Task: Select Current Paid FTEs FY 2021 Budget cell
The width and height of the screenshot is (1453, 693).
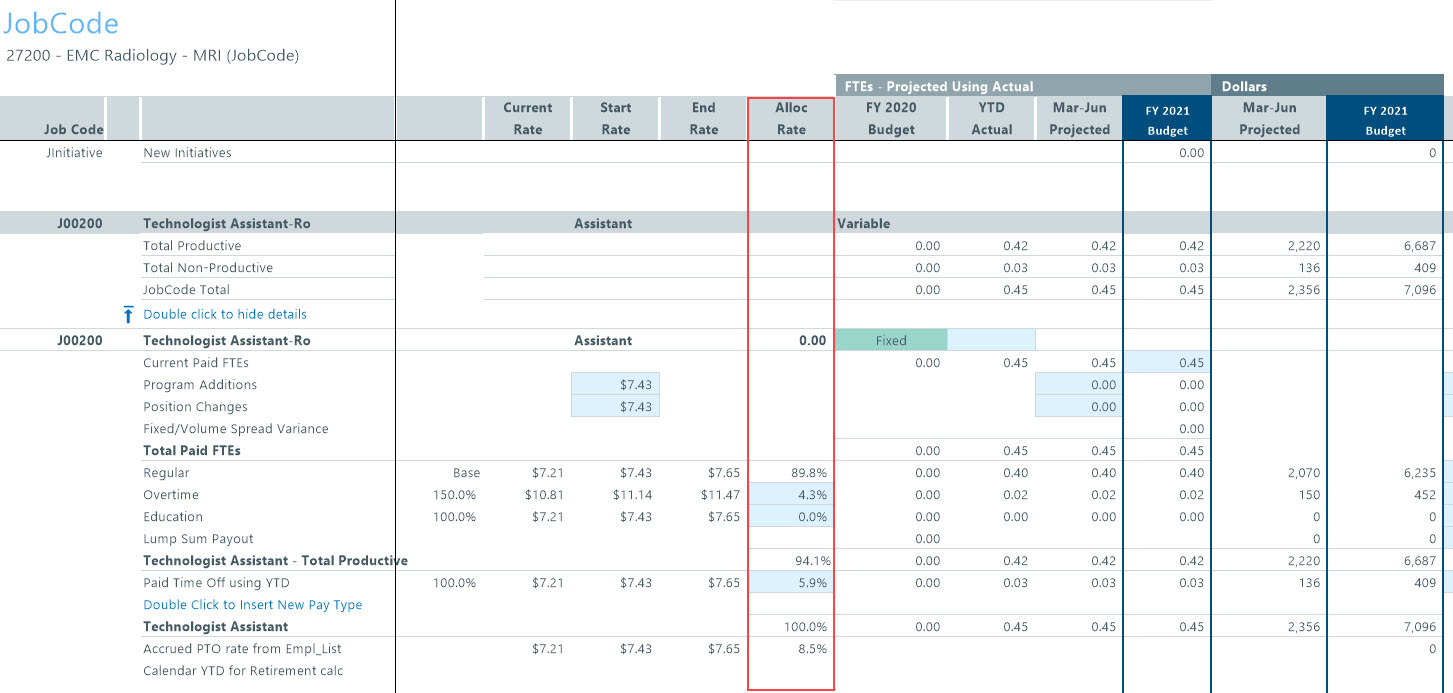Action: [x=1166, y=363]
